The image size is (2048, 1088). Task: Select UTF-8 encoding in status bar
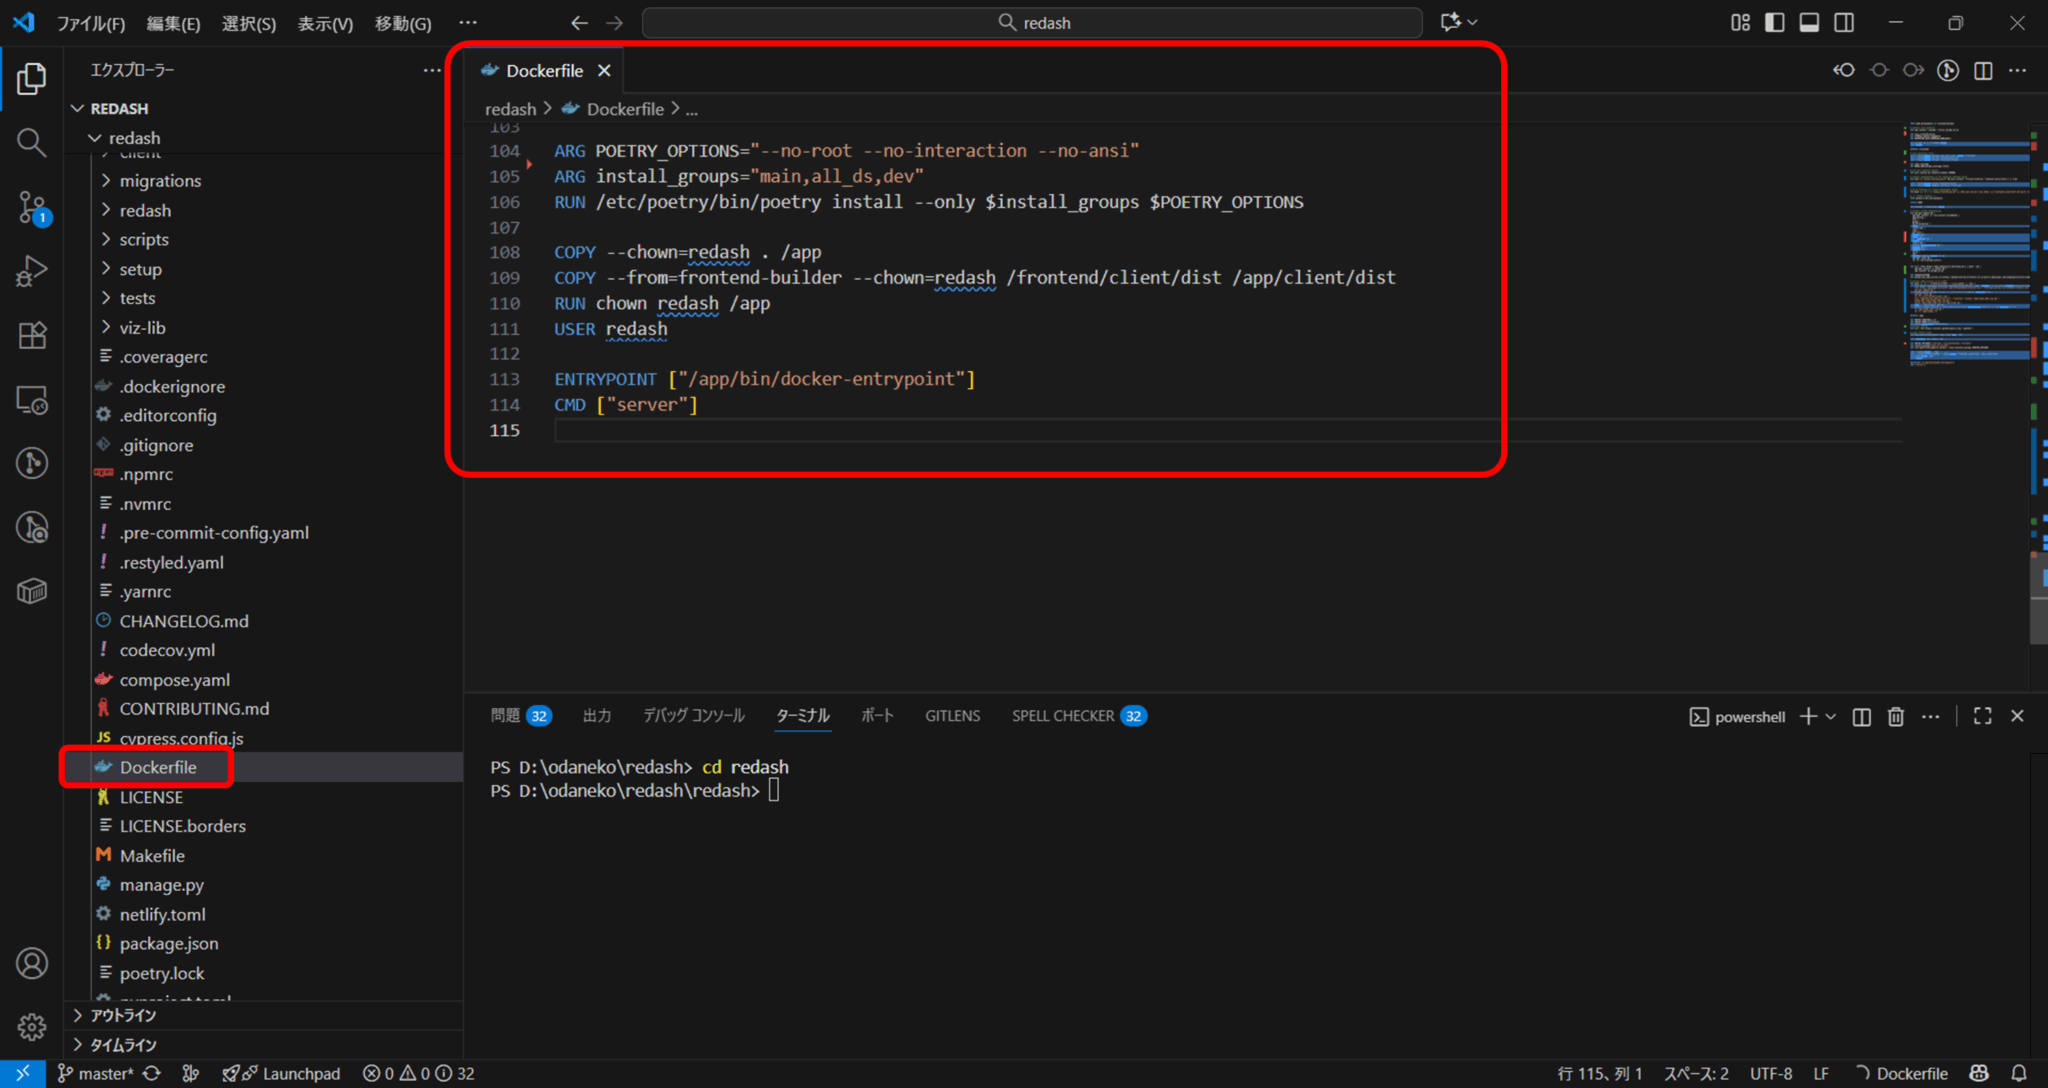1770,1073
